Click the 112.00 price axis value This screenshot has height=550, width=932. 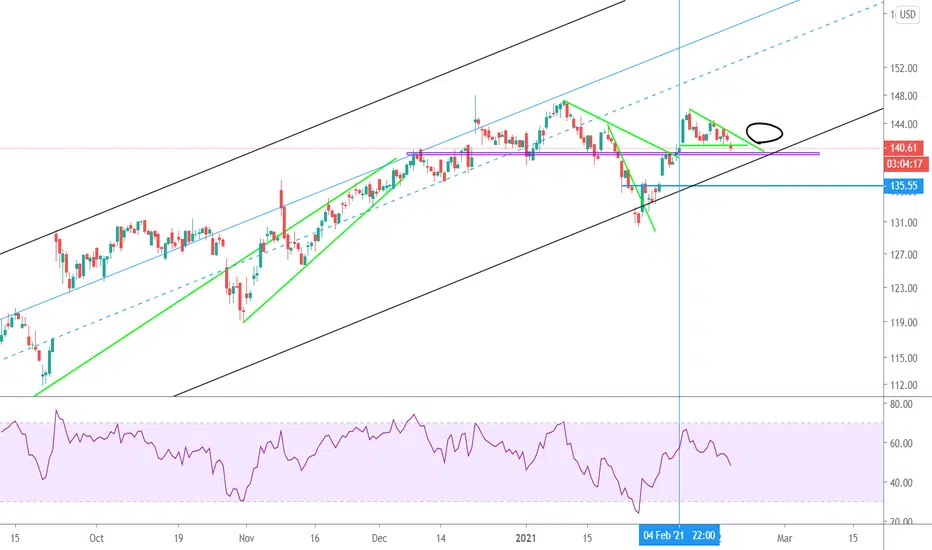pyautogui.click(x=904, y=385)
